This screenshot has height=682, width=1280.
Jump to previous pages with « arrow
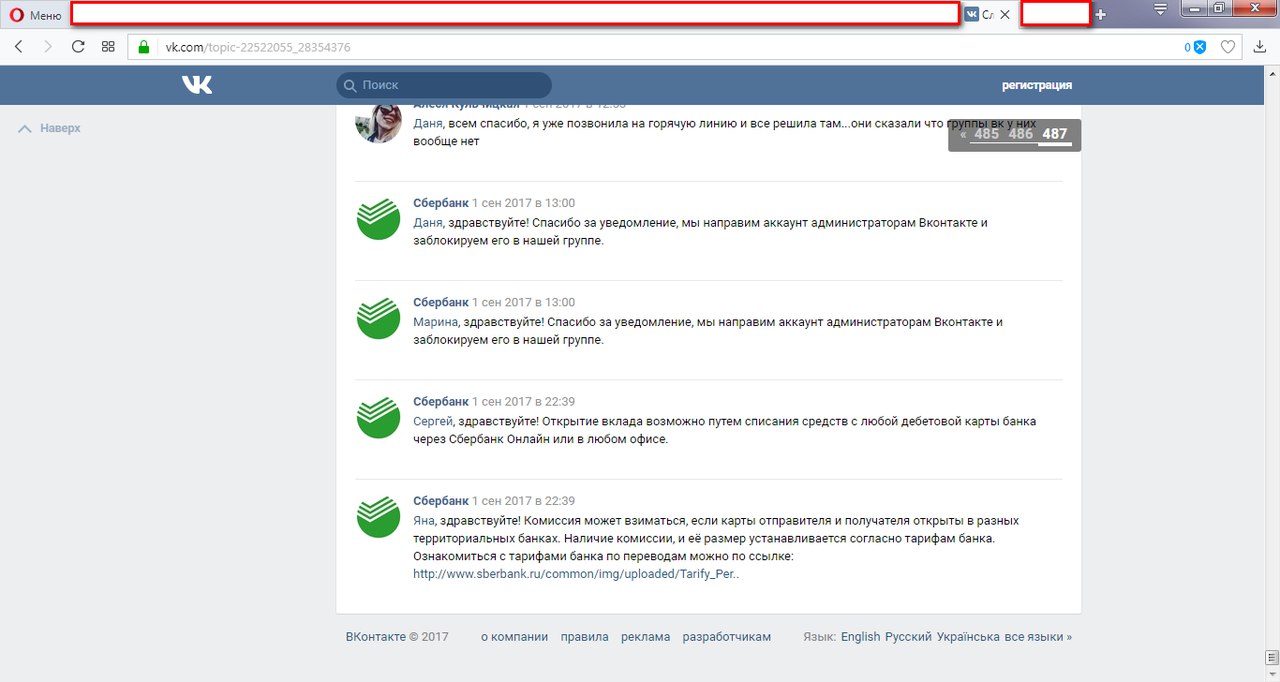point(963,134)
